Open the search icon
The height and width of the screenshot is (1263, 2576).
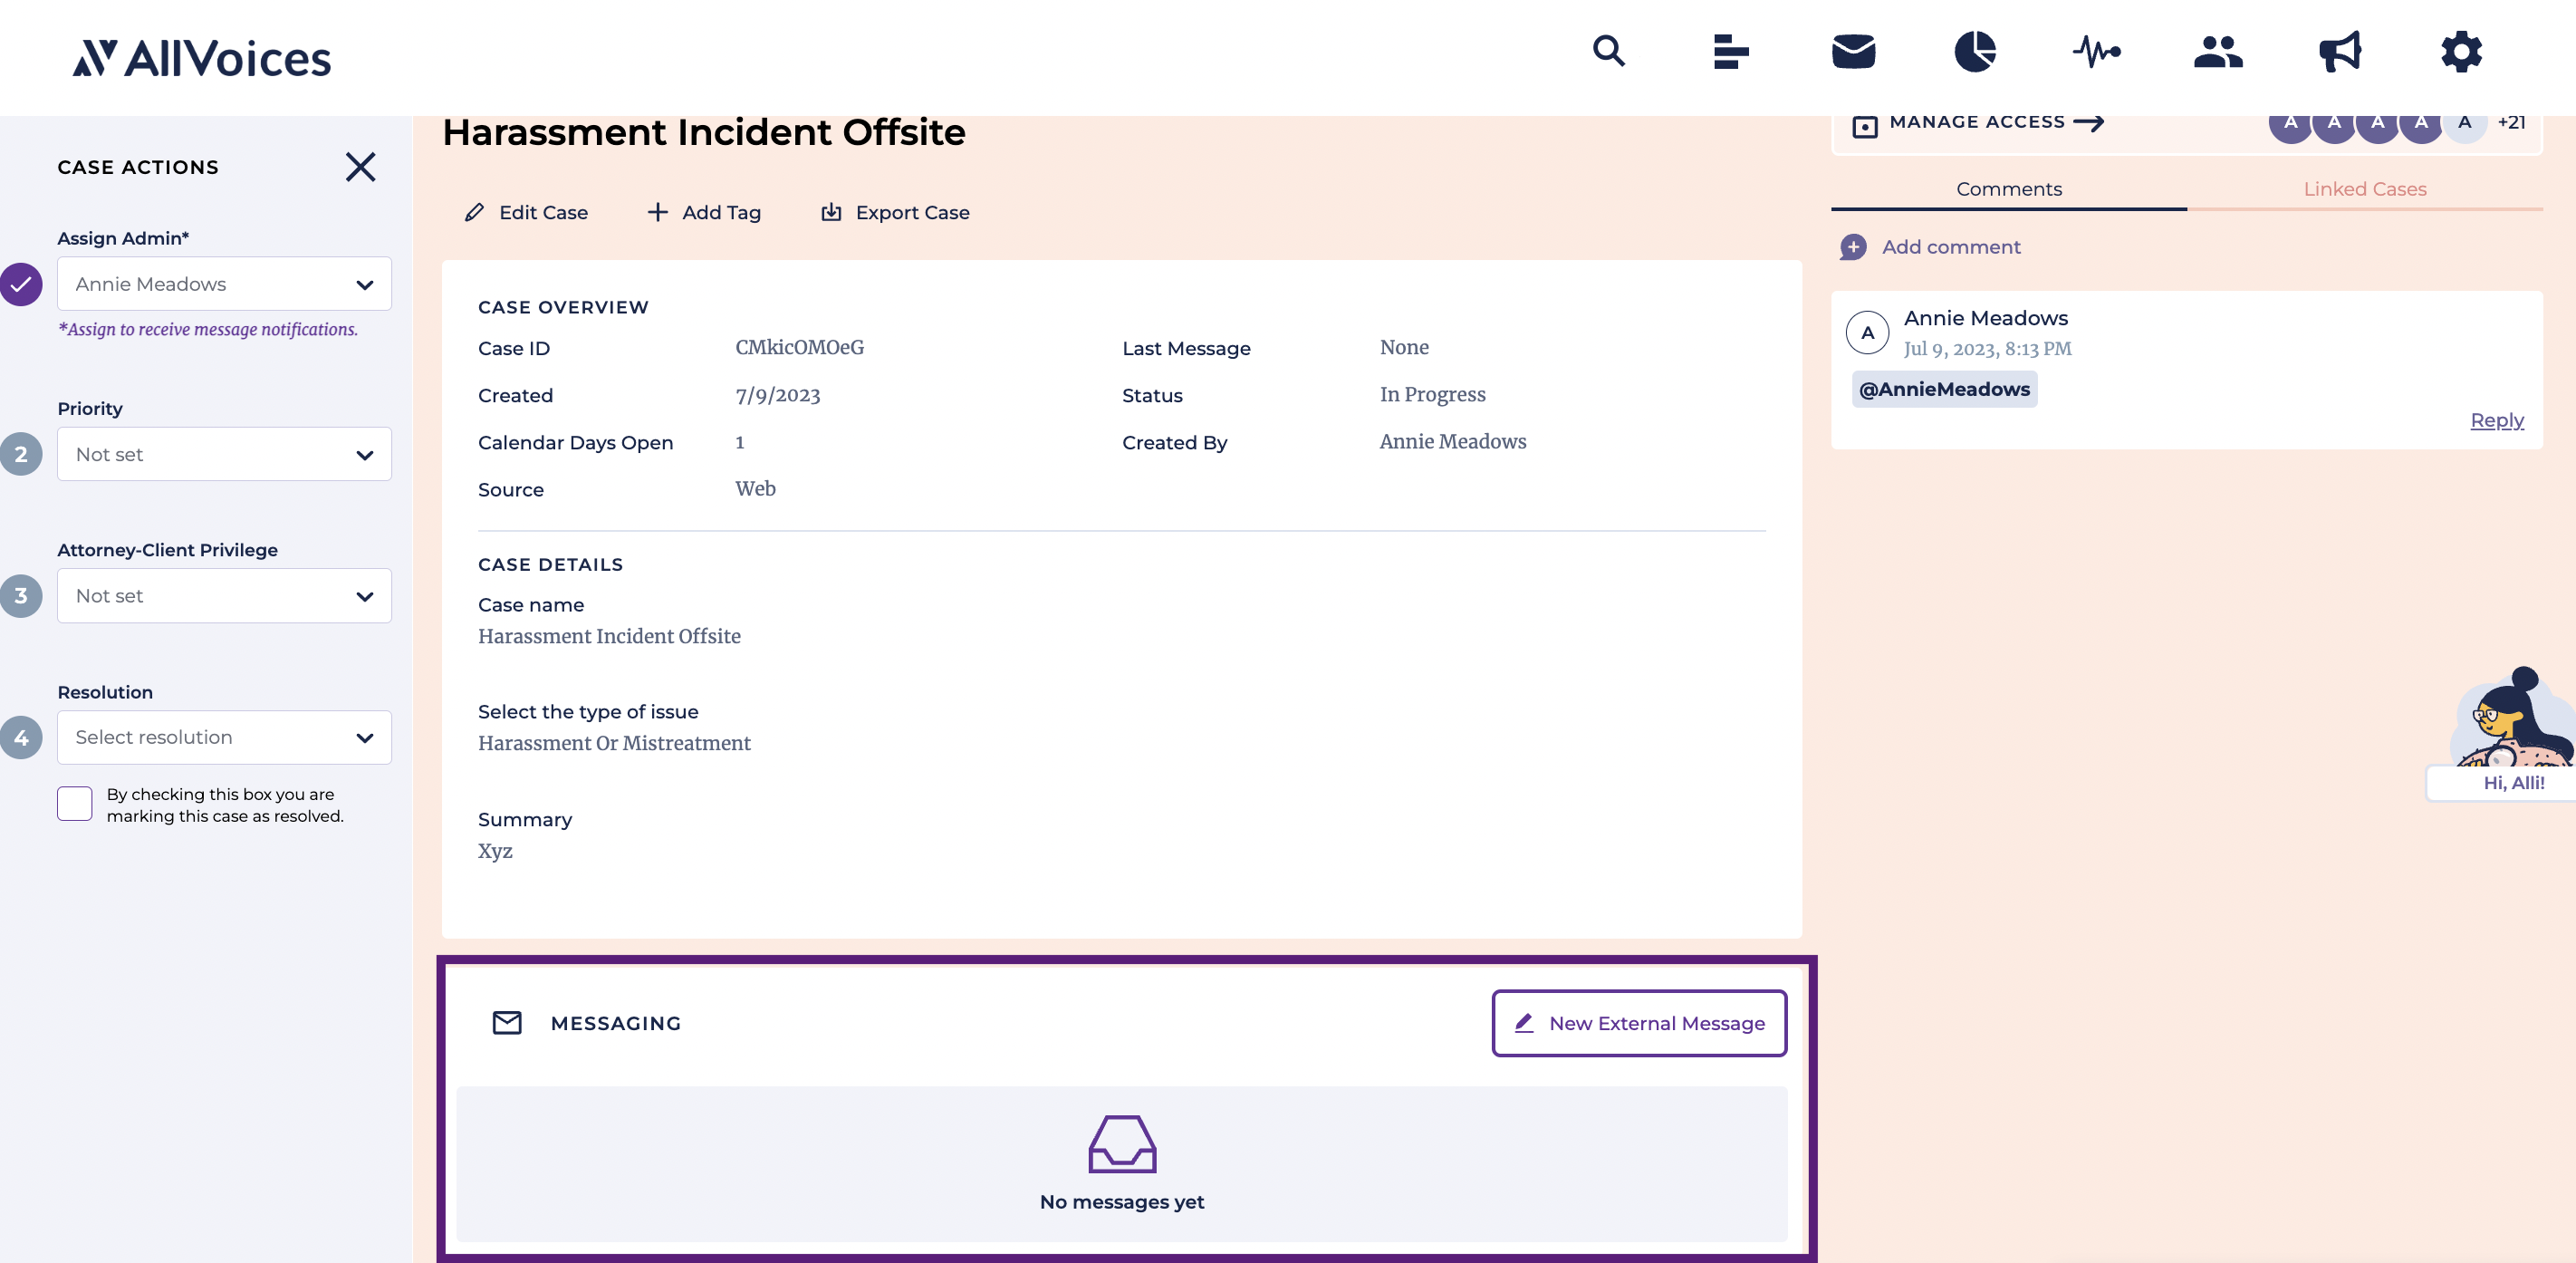pyautogui.click(x=1608, y=51)
